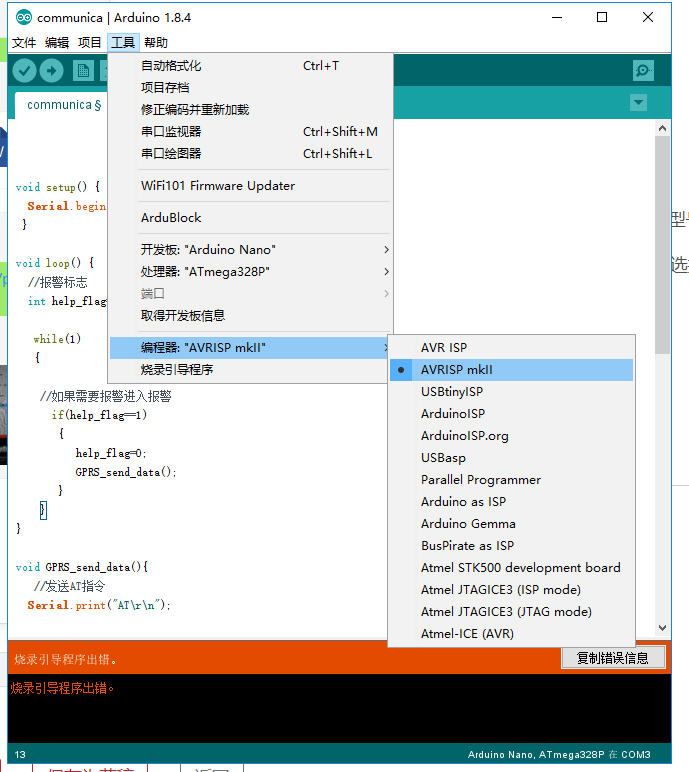Select Arduino as ISP programmer
This screenshot has width=689, height=772.
coord(511,502)
